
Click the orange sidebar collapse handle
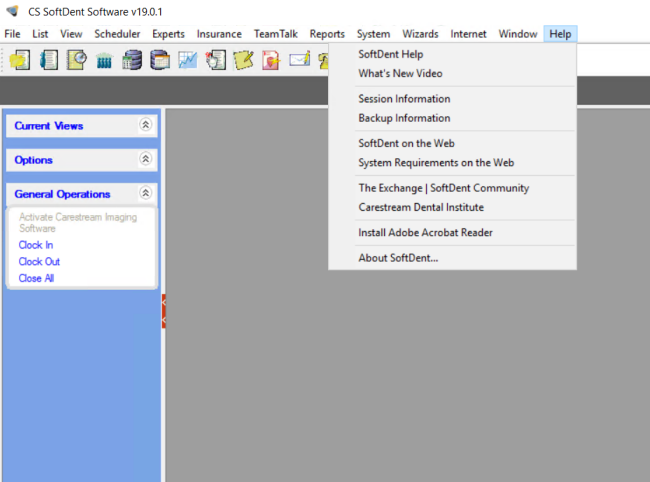point(164,311)
